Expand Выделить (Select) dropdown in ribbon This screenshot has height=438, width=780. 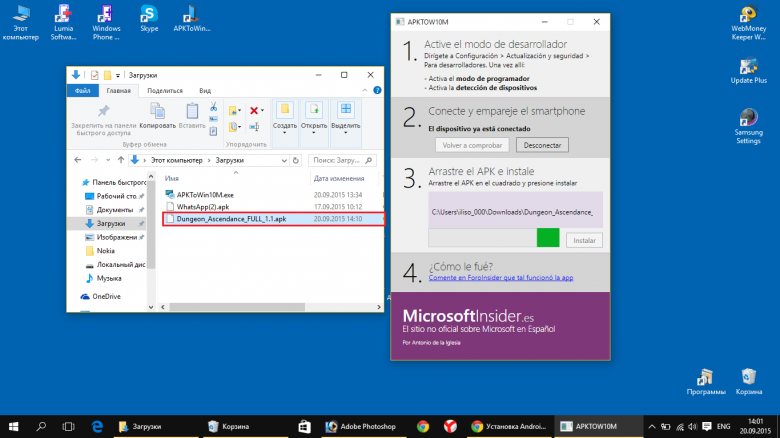345,133
